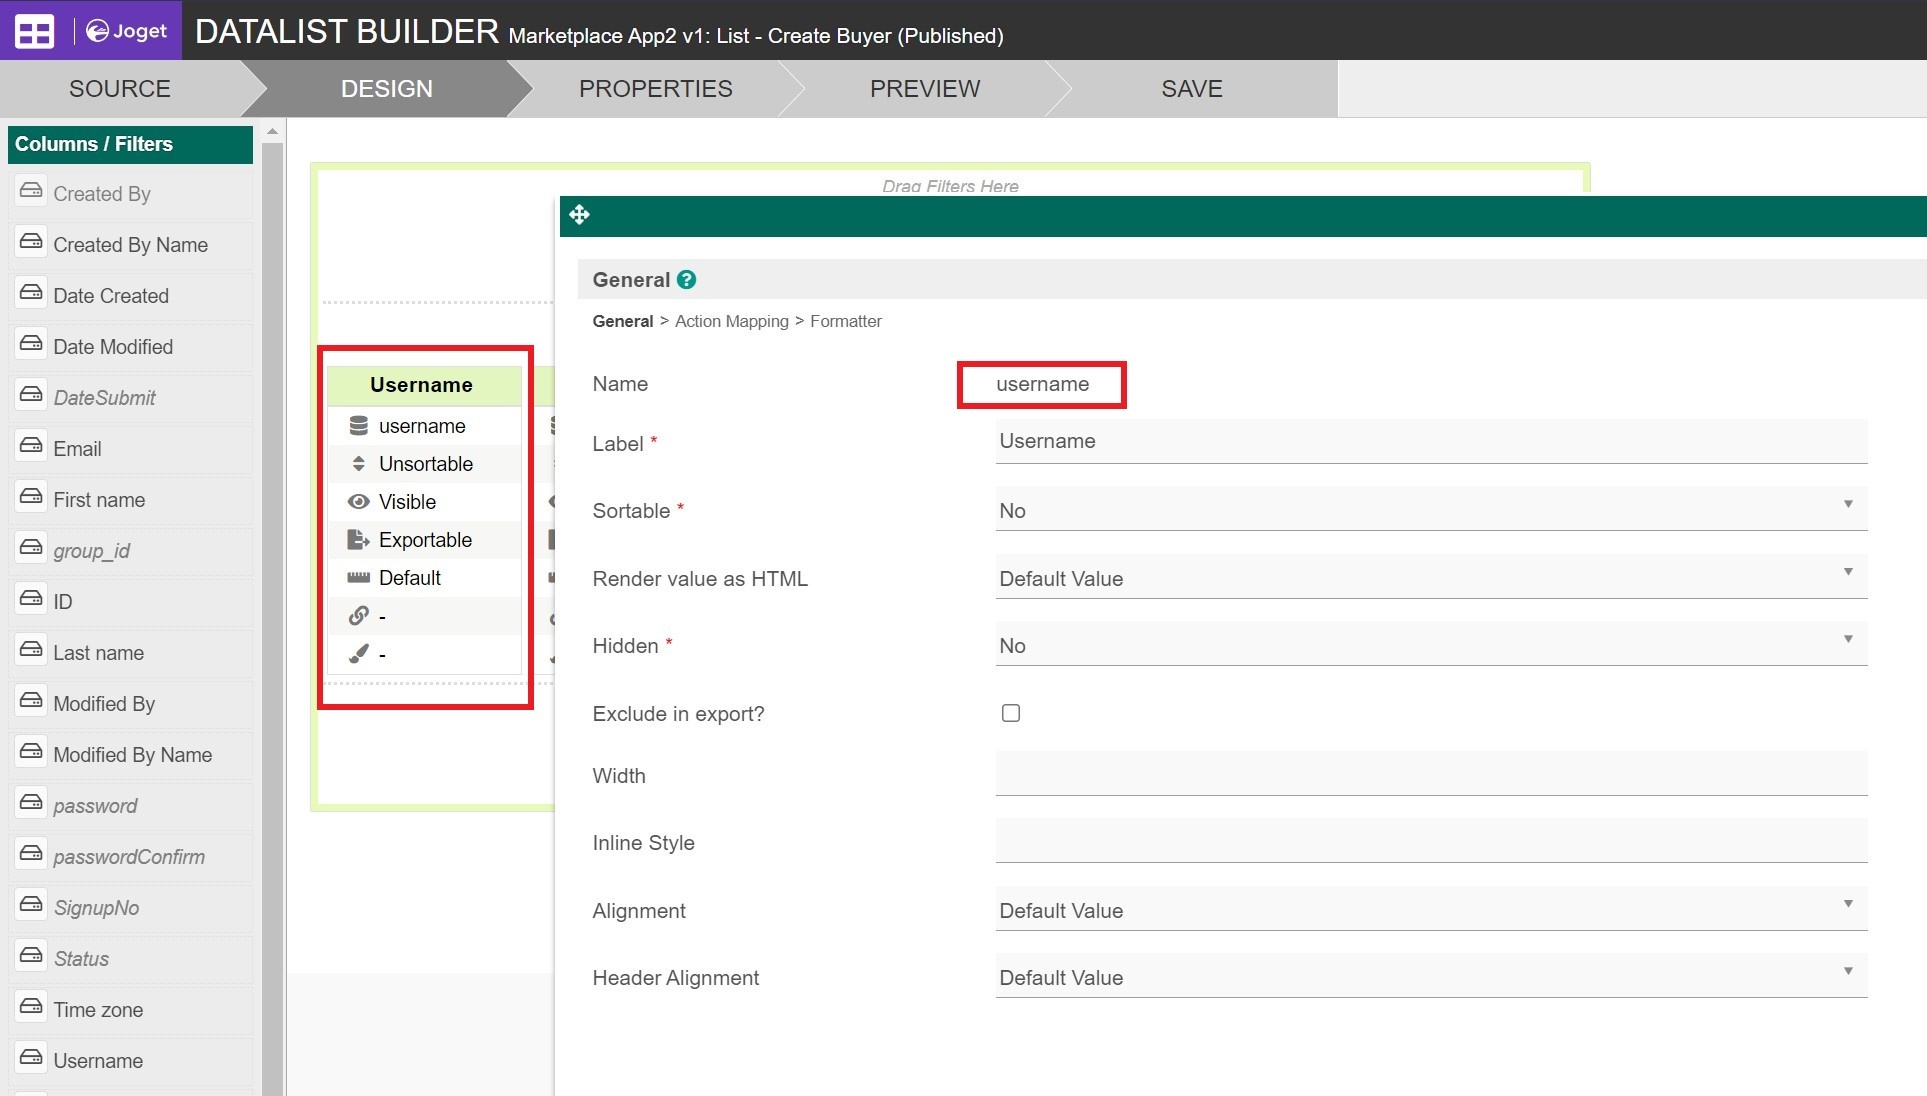Click the grid icon in purple header

34,31
